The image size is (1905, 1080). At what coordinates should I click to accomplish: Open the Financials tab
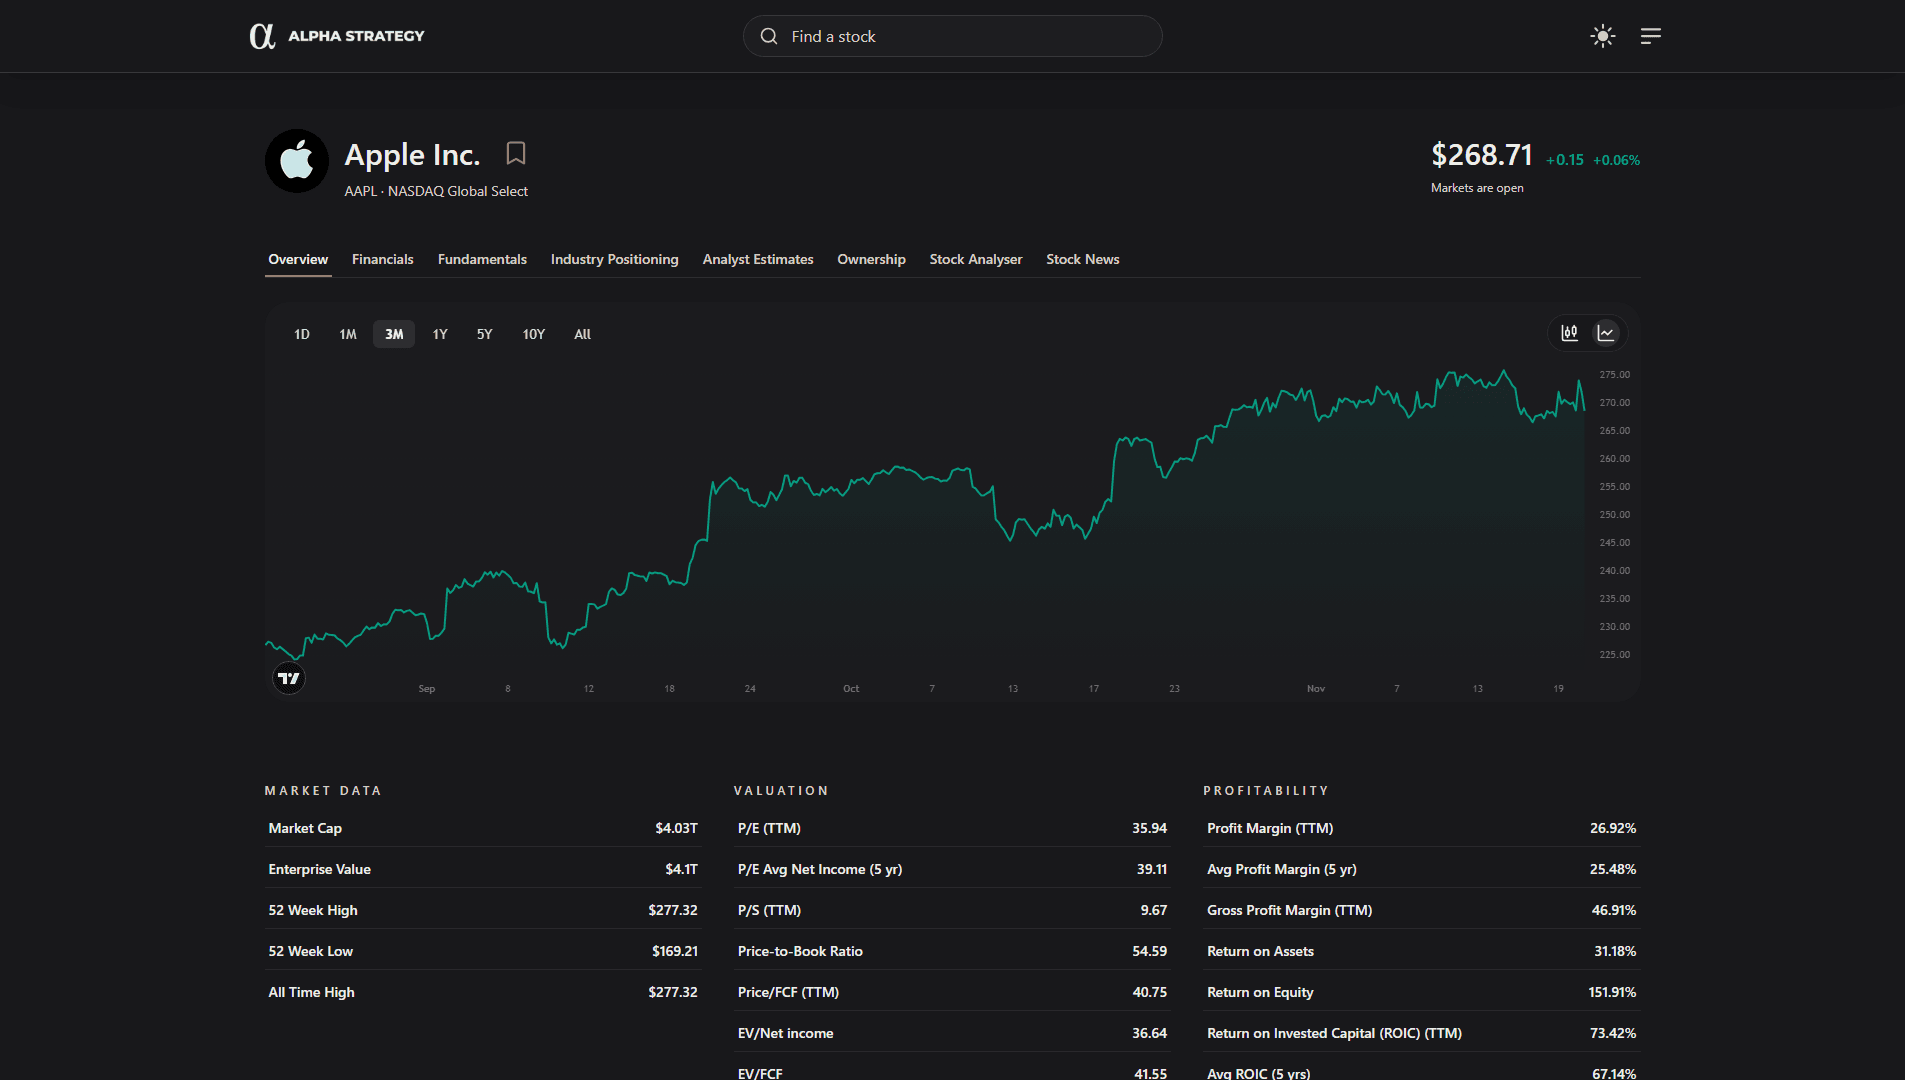382,259
